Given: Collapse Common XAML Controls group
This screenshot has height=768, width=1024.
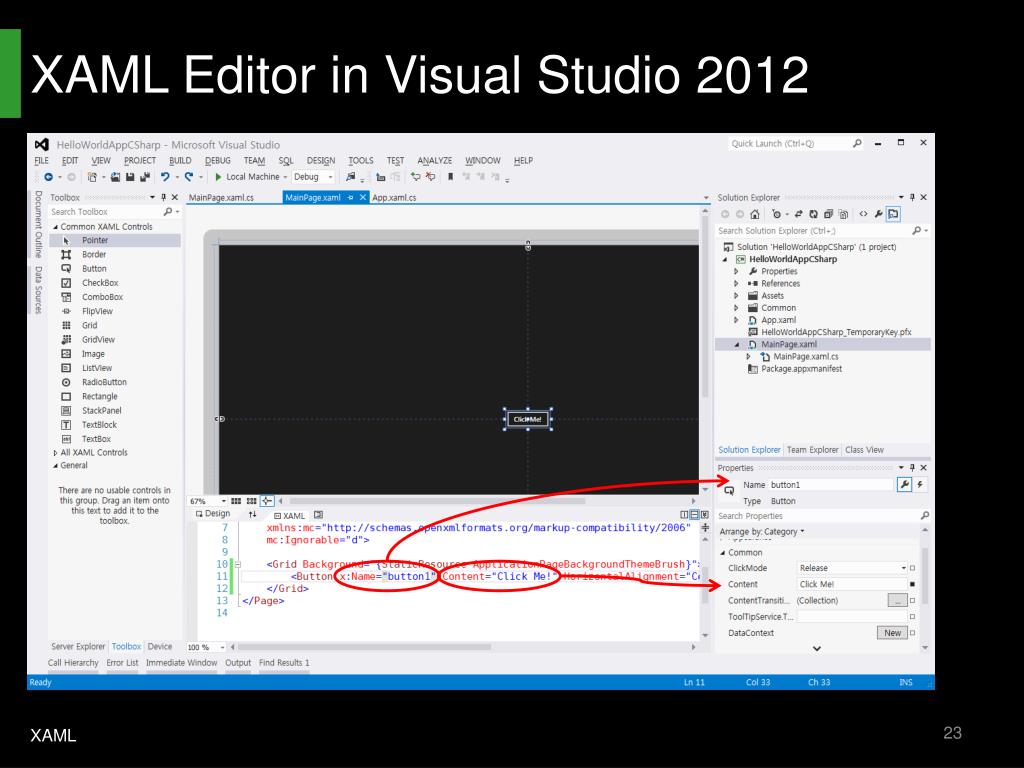Looking at the screenshot, I should 56,227.
